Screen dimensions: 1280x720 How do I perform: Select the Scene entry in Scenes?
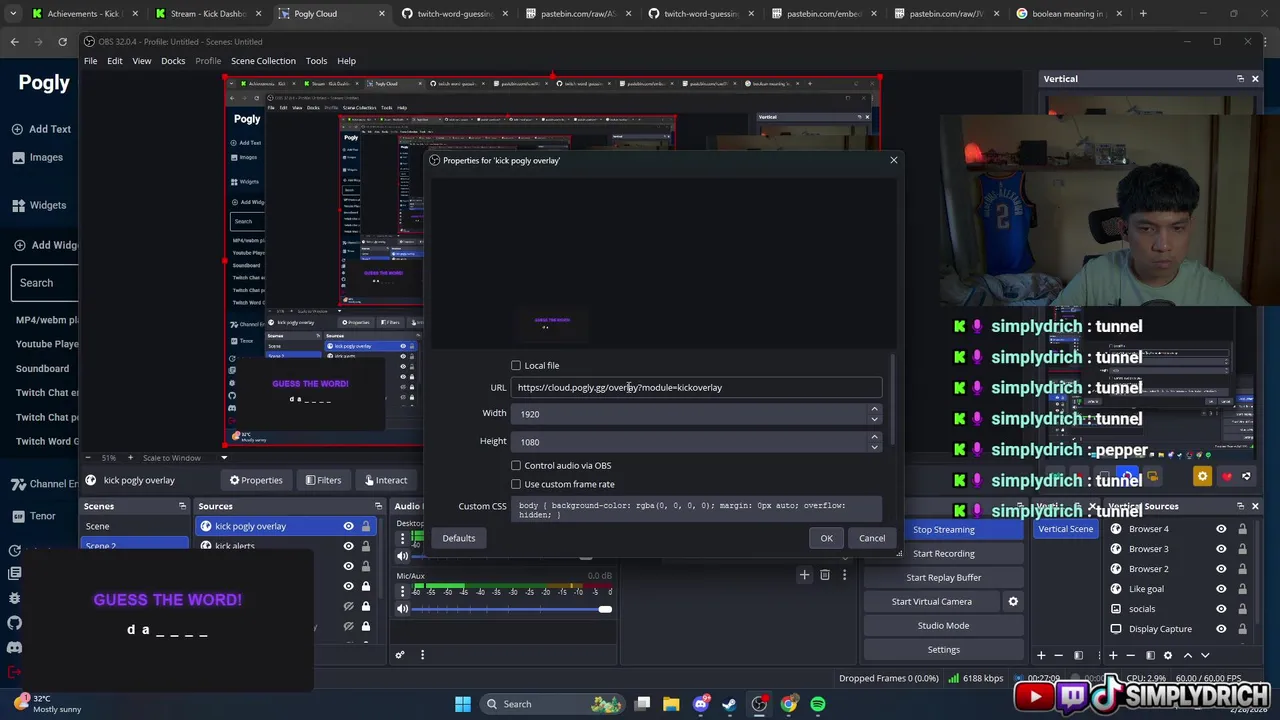(134, 527)
